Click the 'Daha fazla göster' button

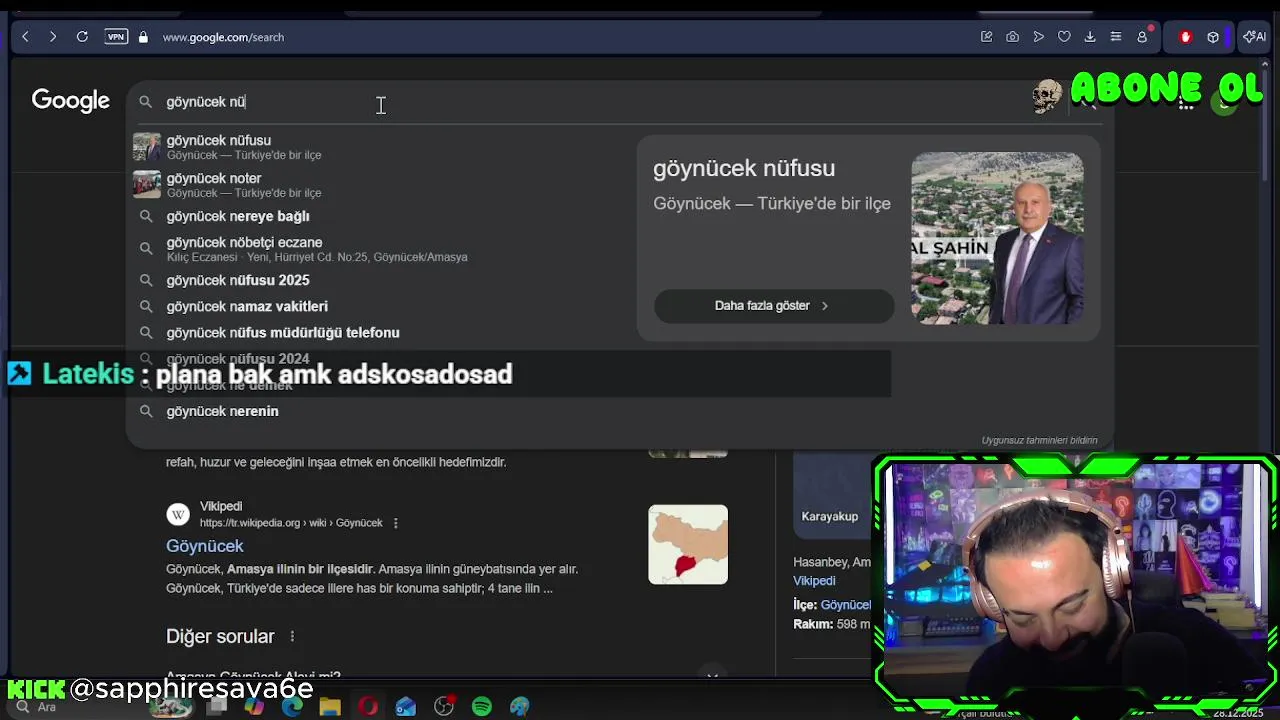773,306
